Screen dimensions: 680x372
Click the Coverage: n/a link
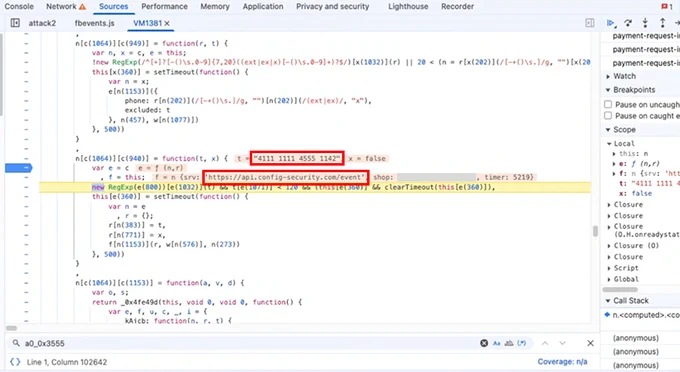pyautogui.click(x=562, y=362)
